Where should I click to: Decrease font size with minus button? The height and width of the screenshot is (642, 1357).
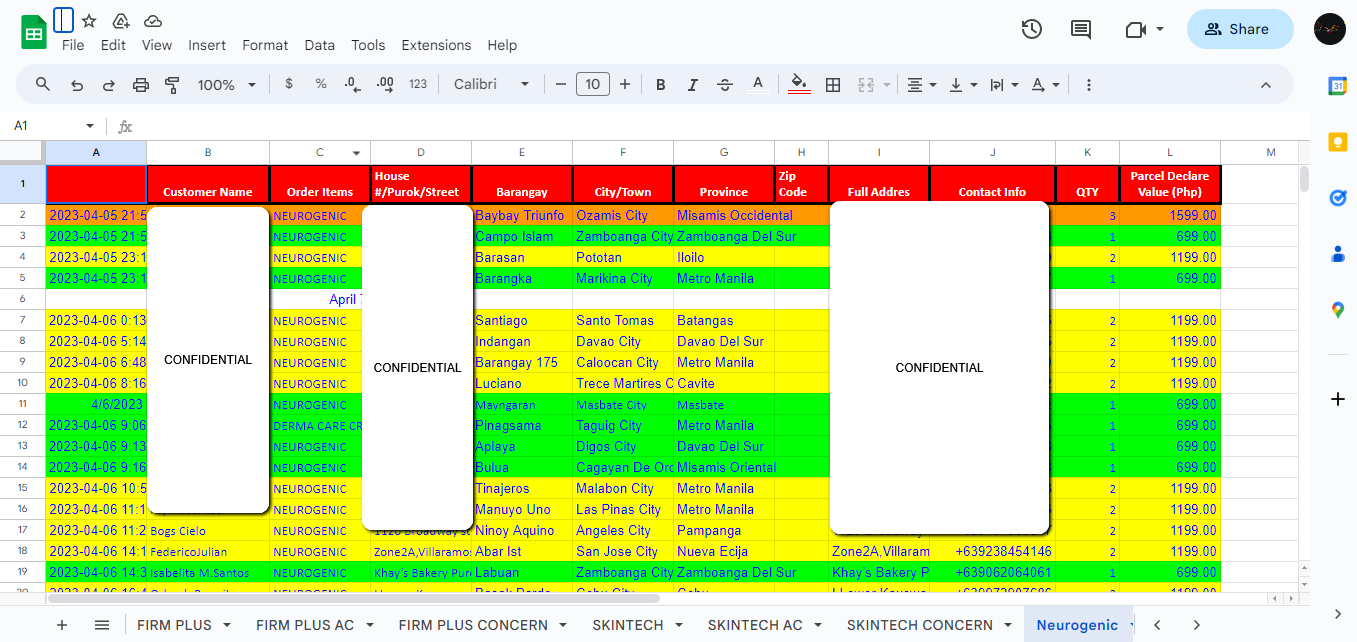click(561, 84)
